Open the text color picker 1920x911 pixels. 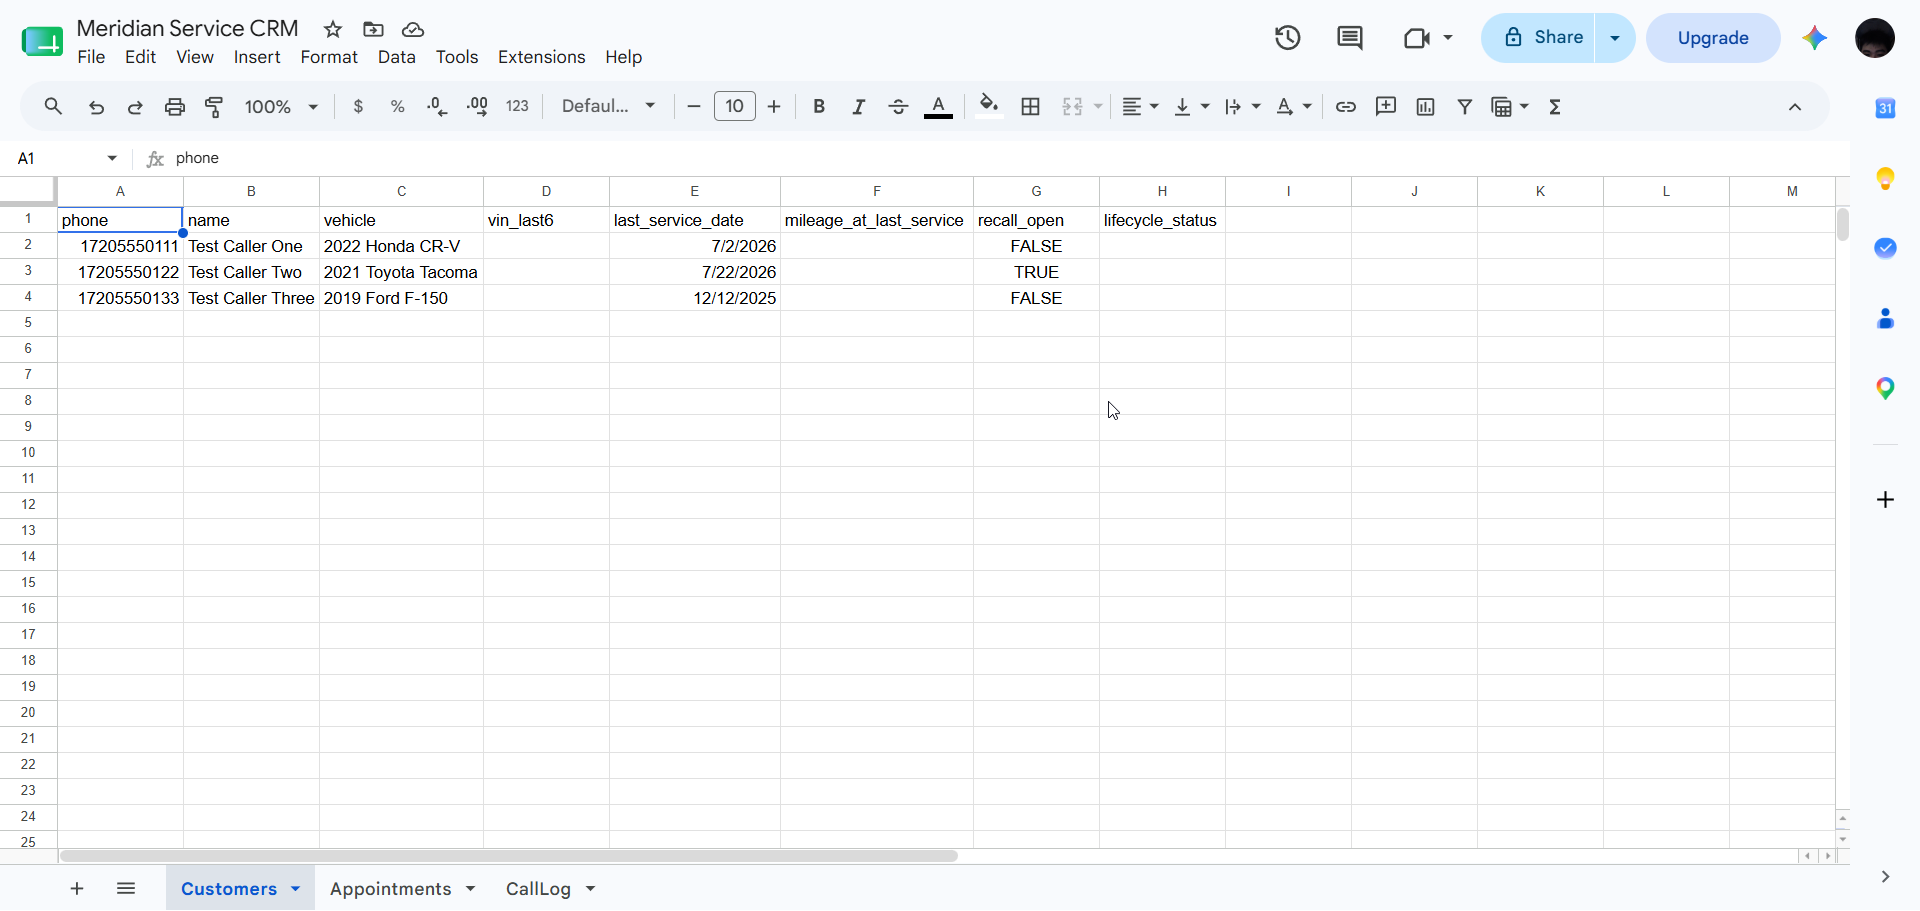(938, 106)
